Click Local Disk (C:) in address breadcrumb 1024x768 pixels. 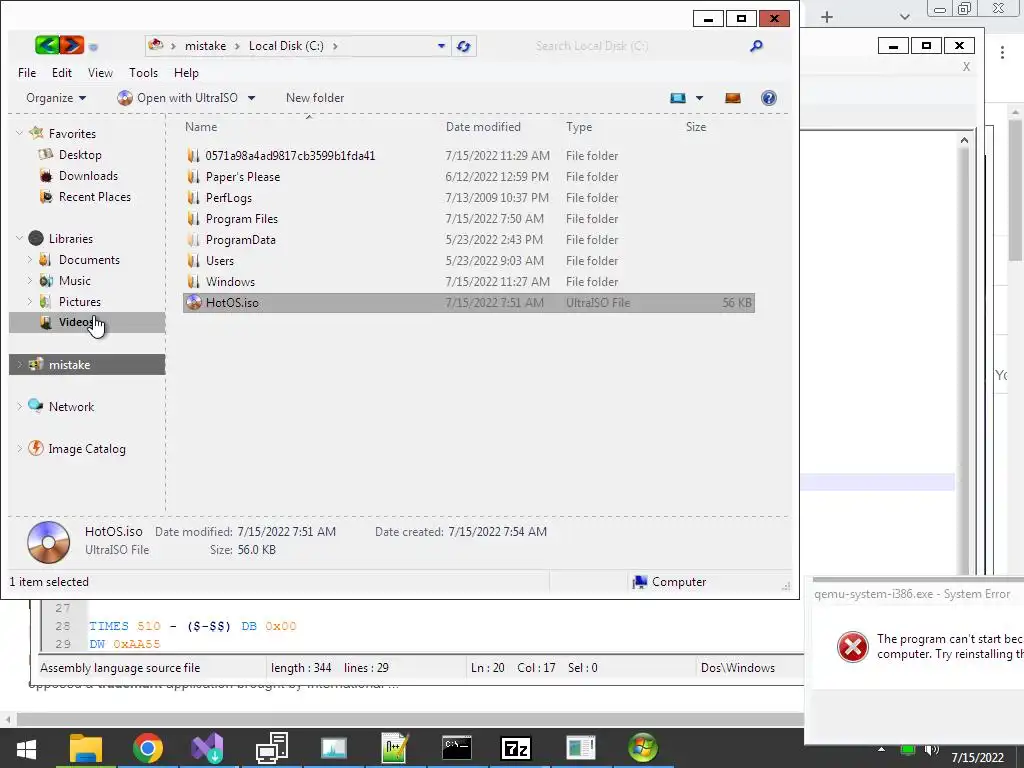click(286, 46)
